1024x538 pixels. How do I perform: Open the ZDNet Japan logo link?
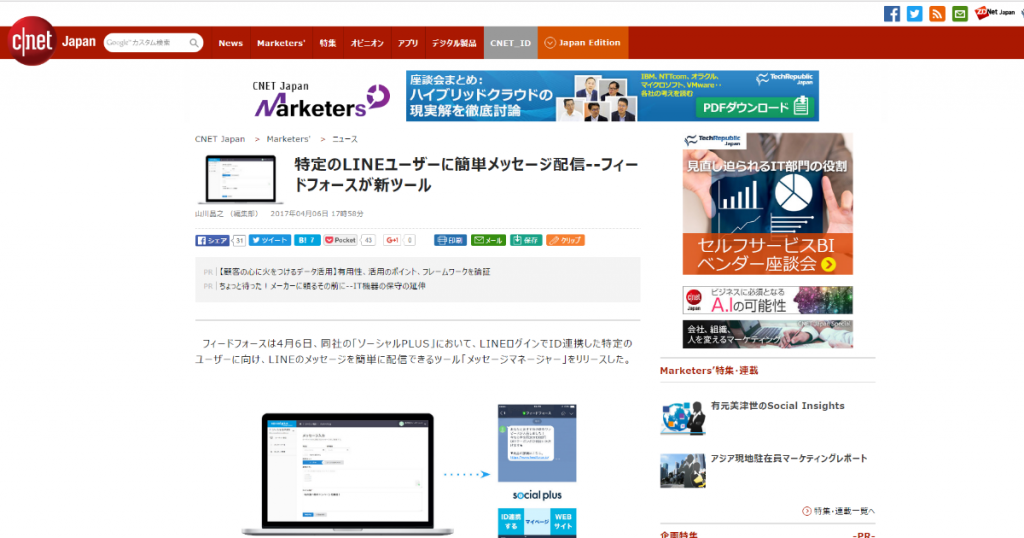pyautogui.click(x=995, y=13)
